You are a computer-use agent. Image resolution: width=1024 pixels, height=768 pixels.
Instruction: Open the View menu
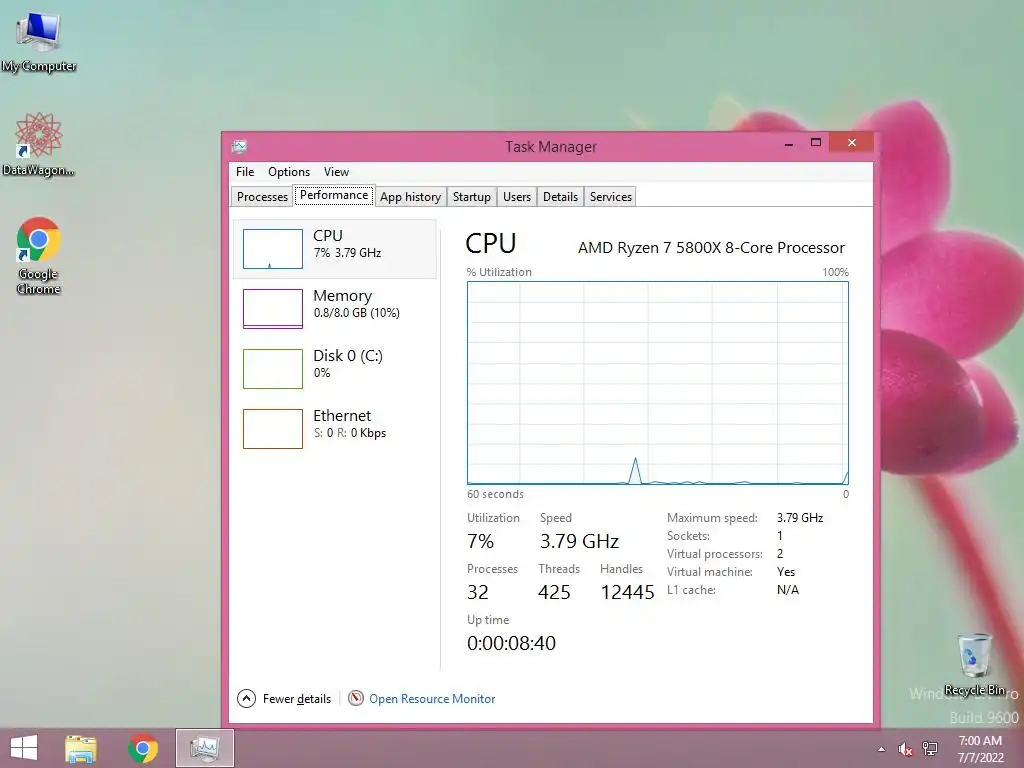(336, 172)
